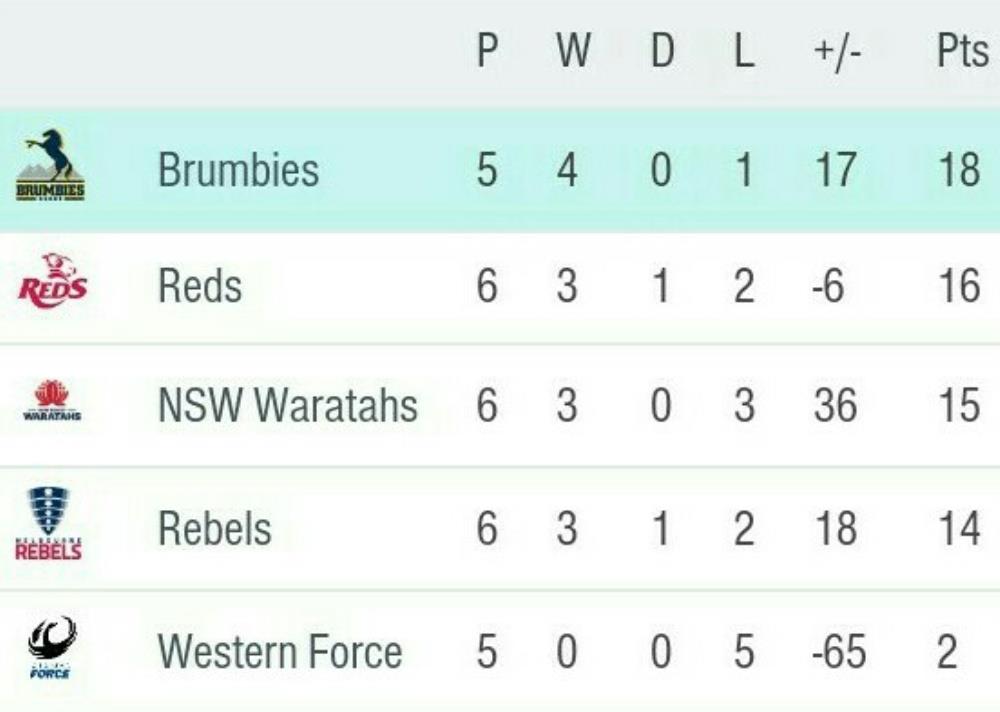Open the Brumbies team name link

pos(238,169)
